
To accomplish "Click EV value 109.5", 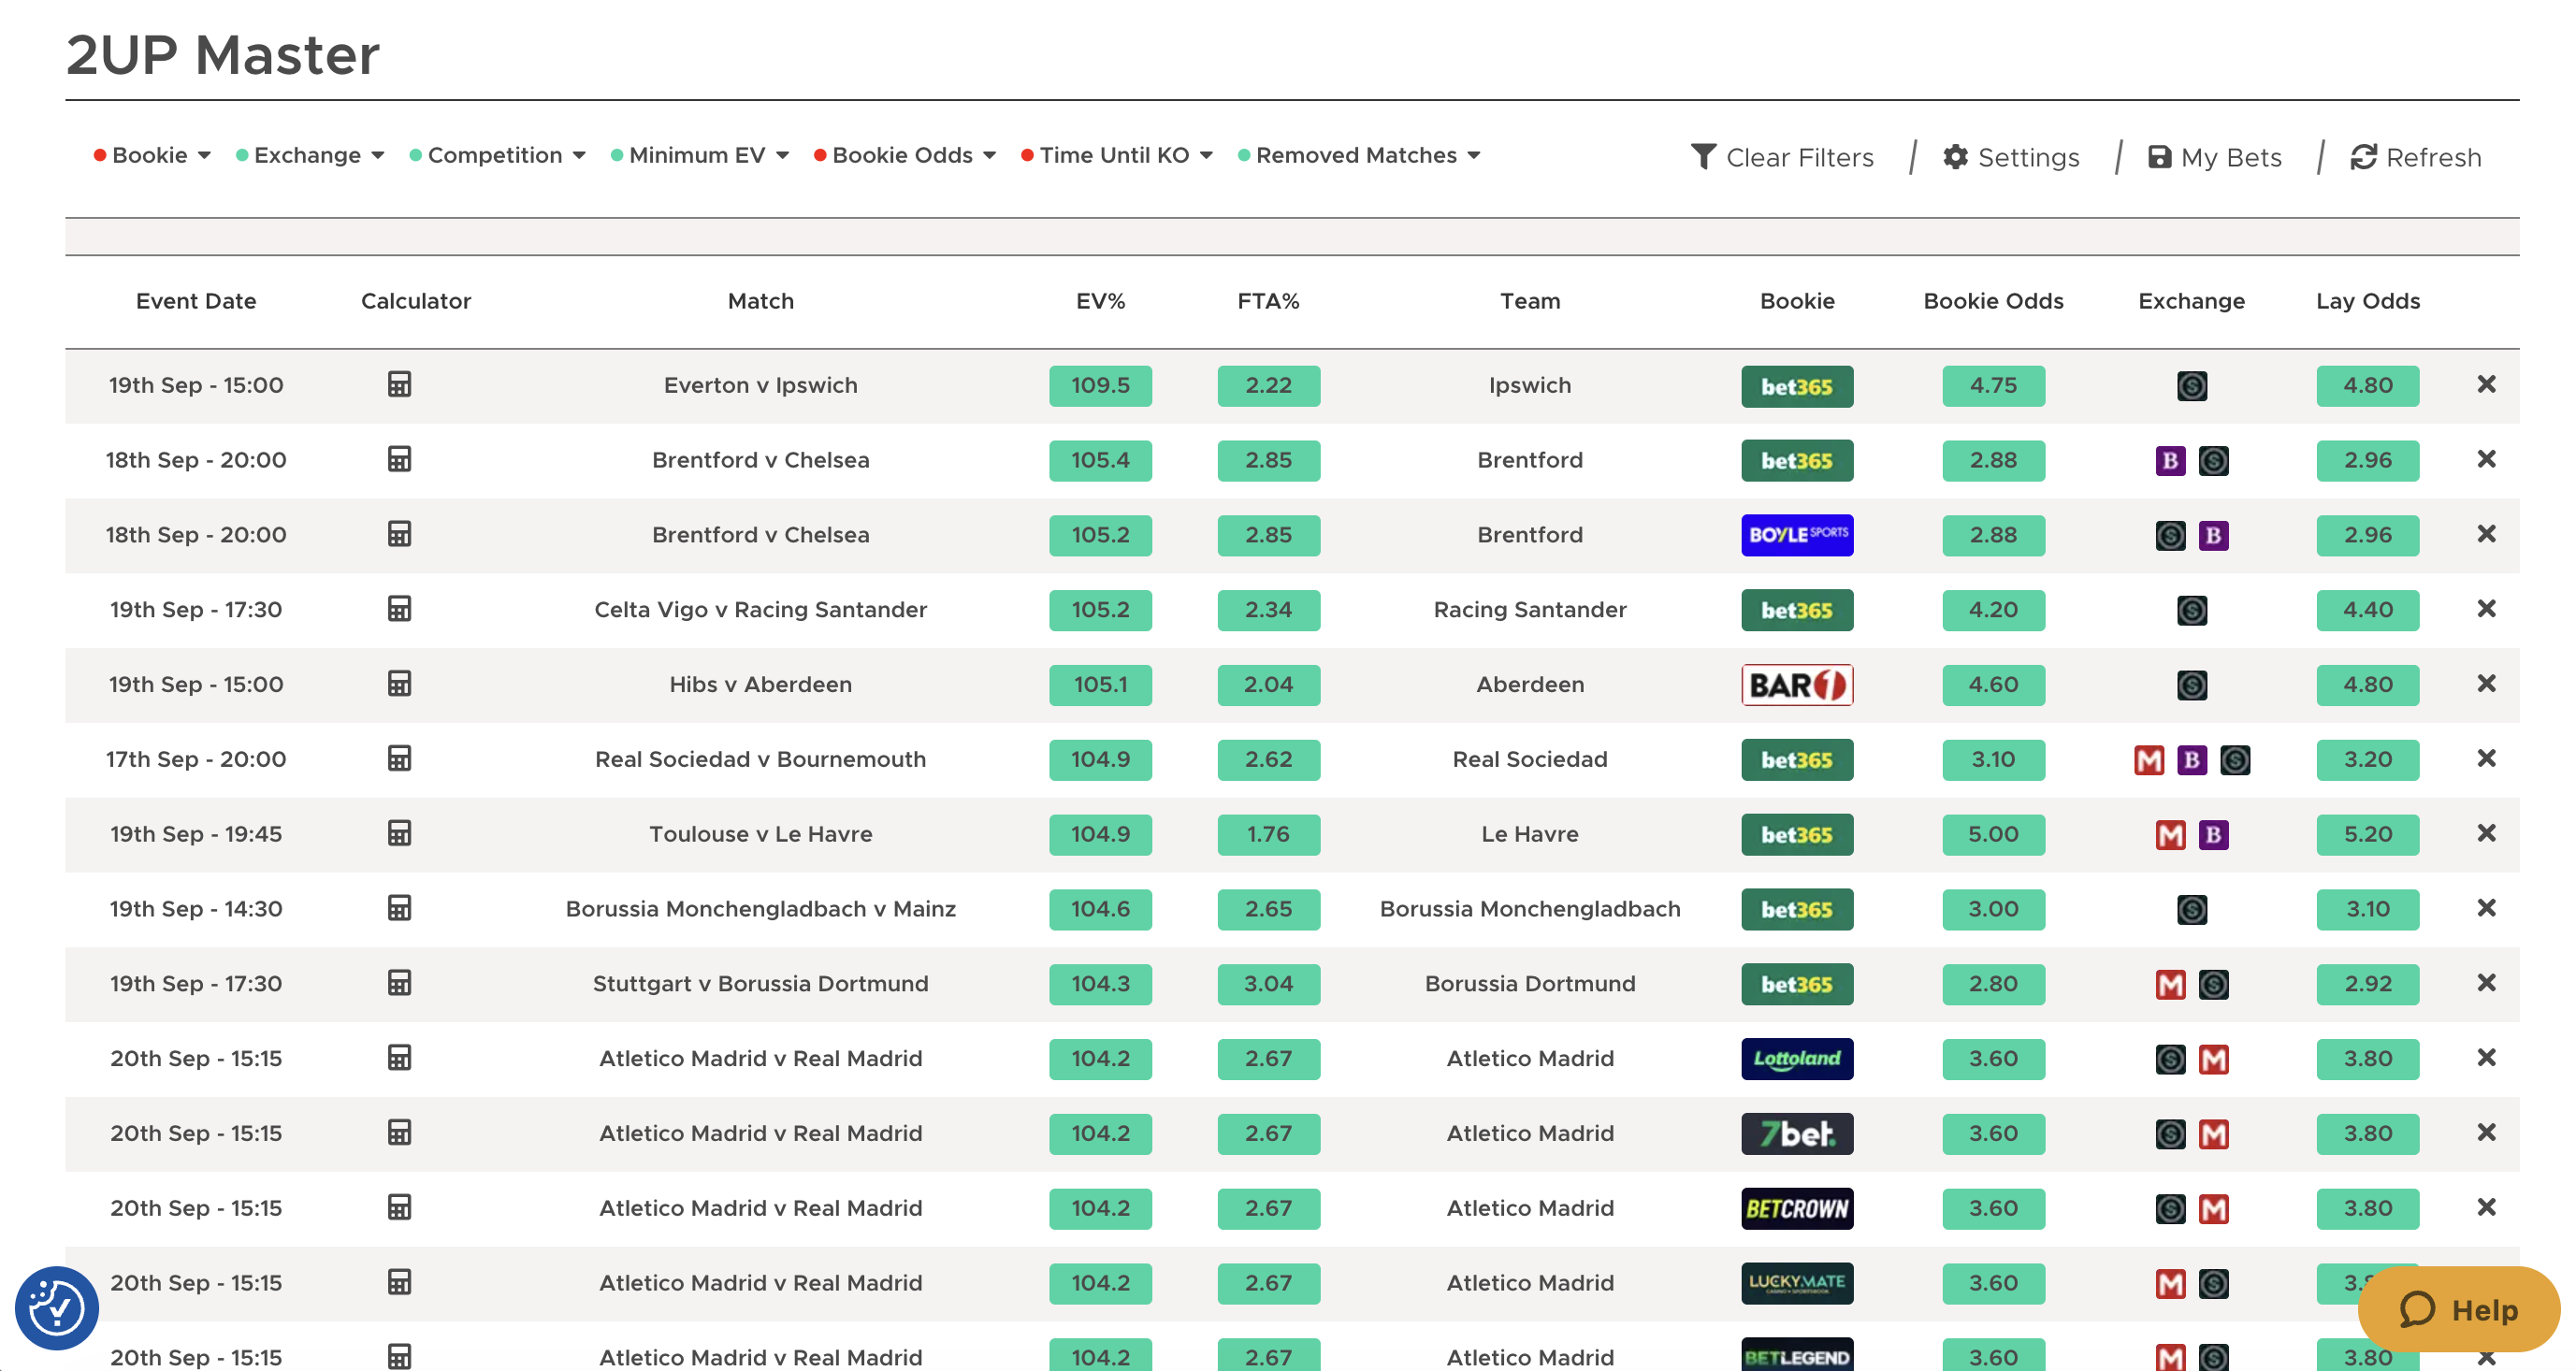I will (1100, 385).
